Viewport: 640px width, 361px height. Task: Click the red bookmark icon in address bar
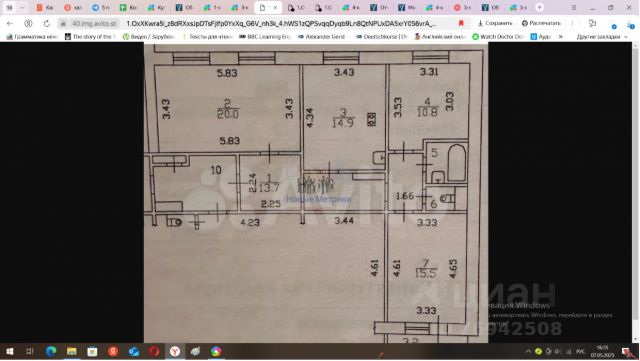pyautogui.click(x=461, y=24)
